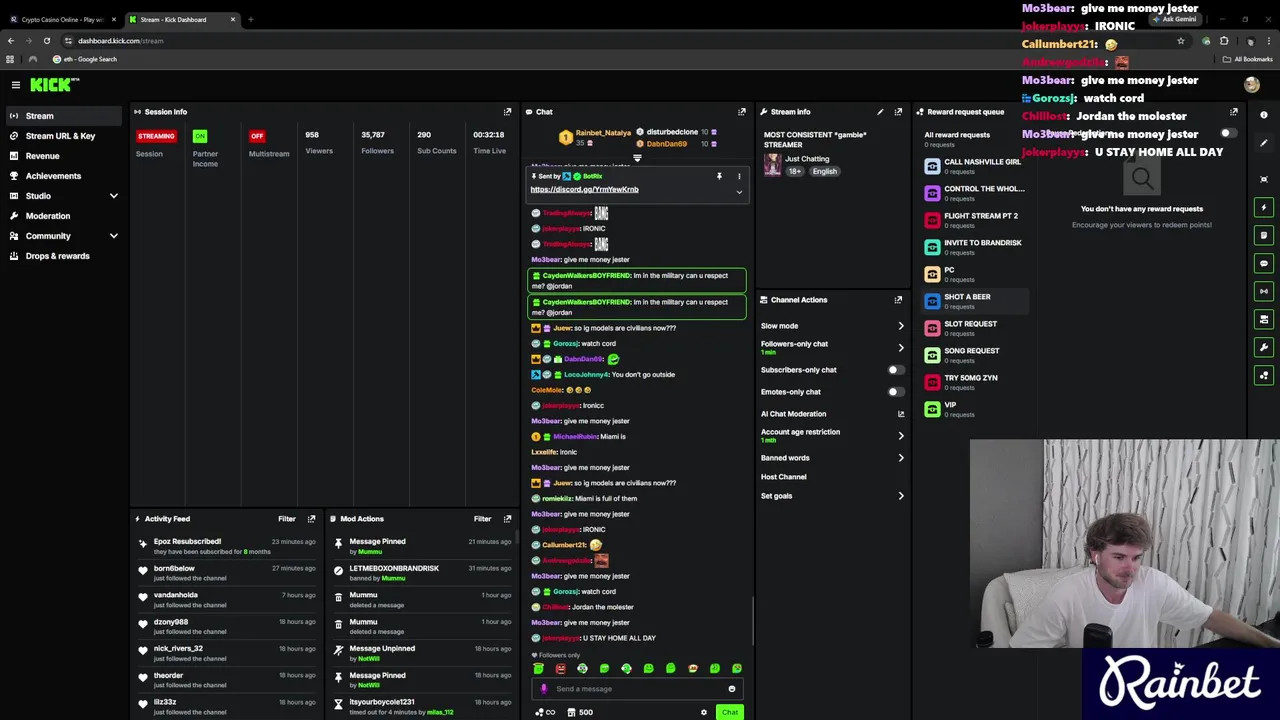Image resolution: width=1280 pixels, height=720 pixels.
Task: Click Host Channel action
Action: tap(783, 477)
